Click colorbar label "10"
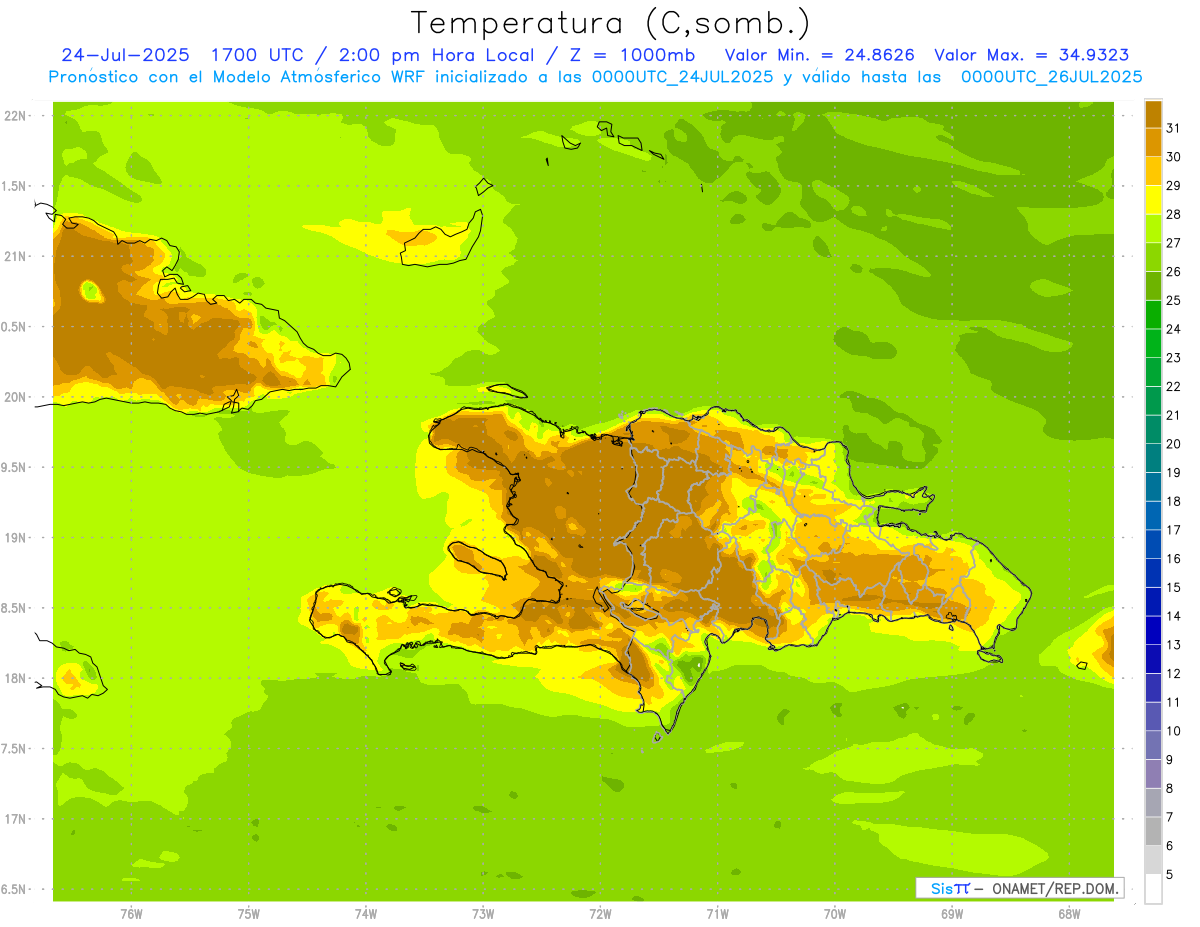Image resolution: width=1200 pixels, height=927 pixels. tap(1174, 731)
